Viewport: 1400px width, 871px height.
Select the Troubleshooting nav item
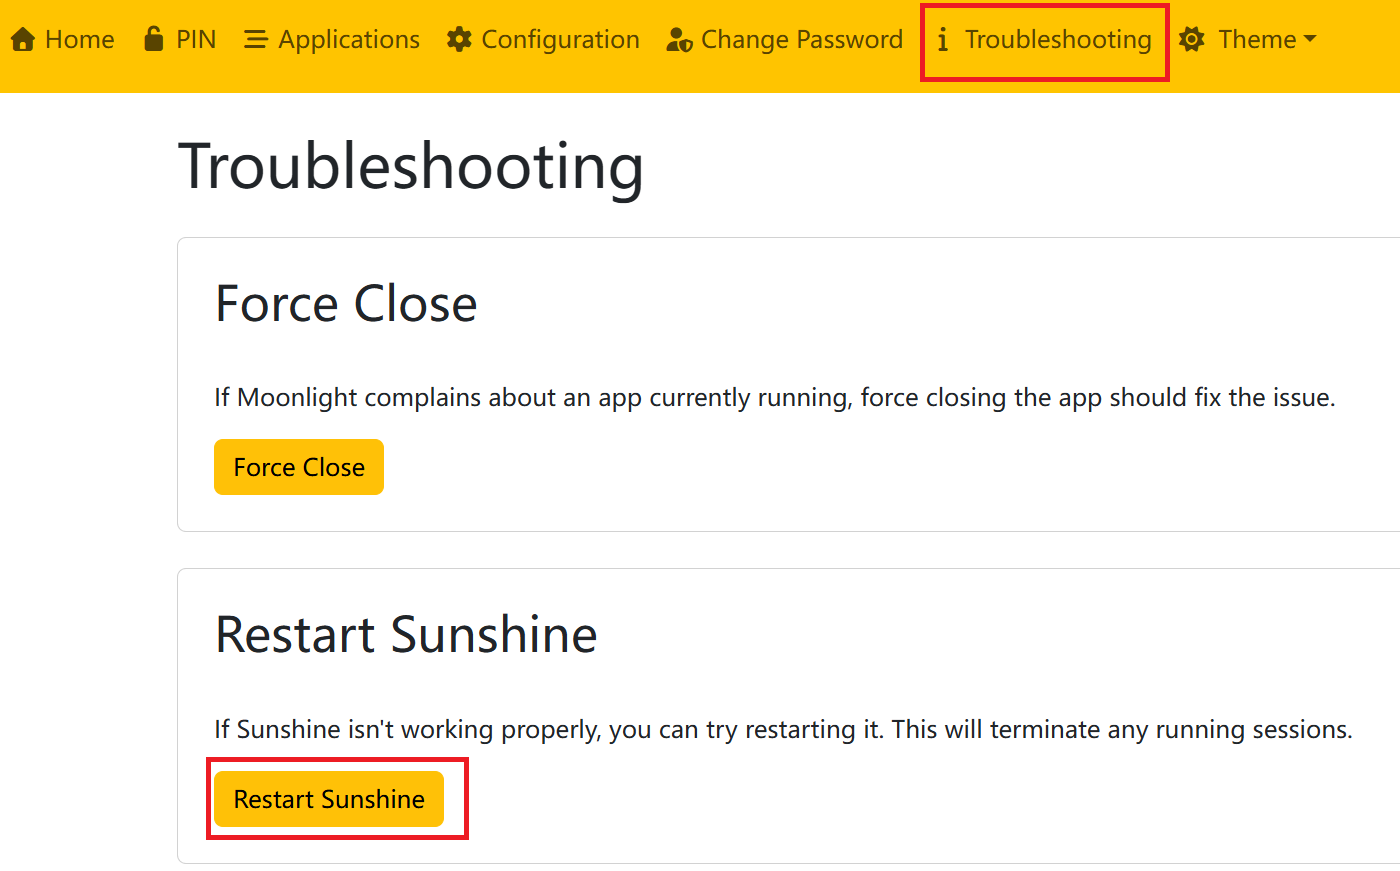point(1045,40)
